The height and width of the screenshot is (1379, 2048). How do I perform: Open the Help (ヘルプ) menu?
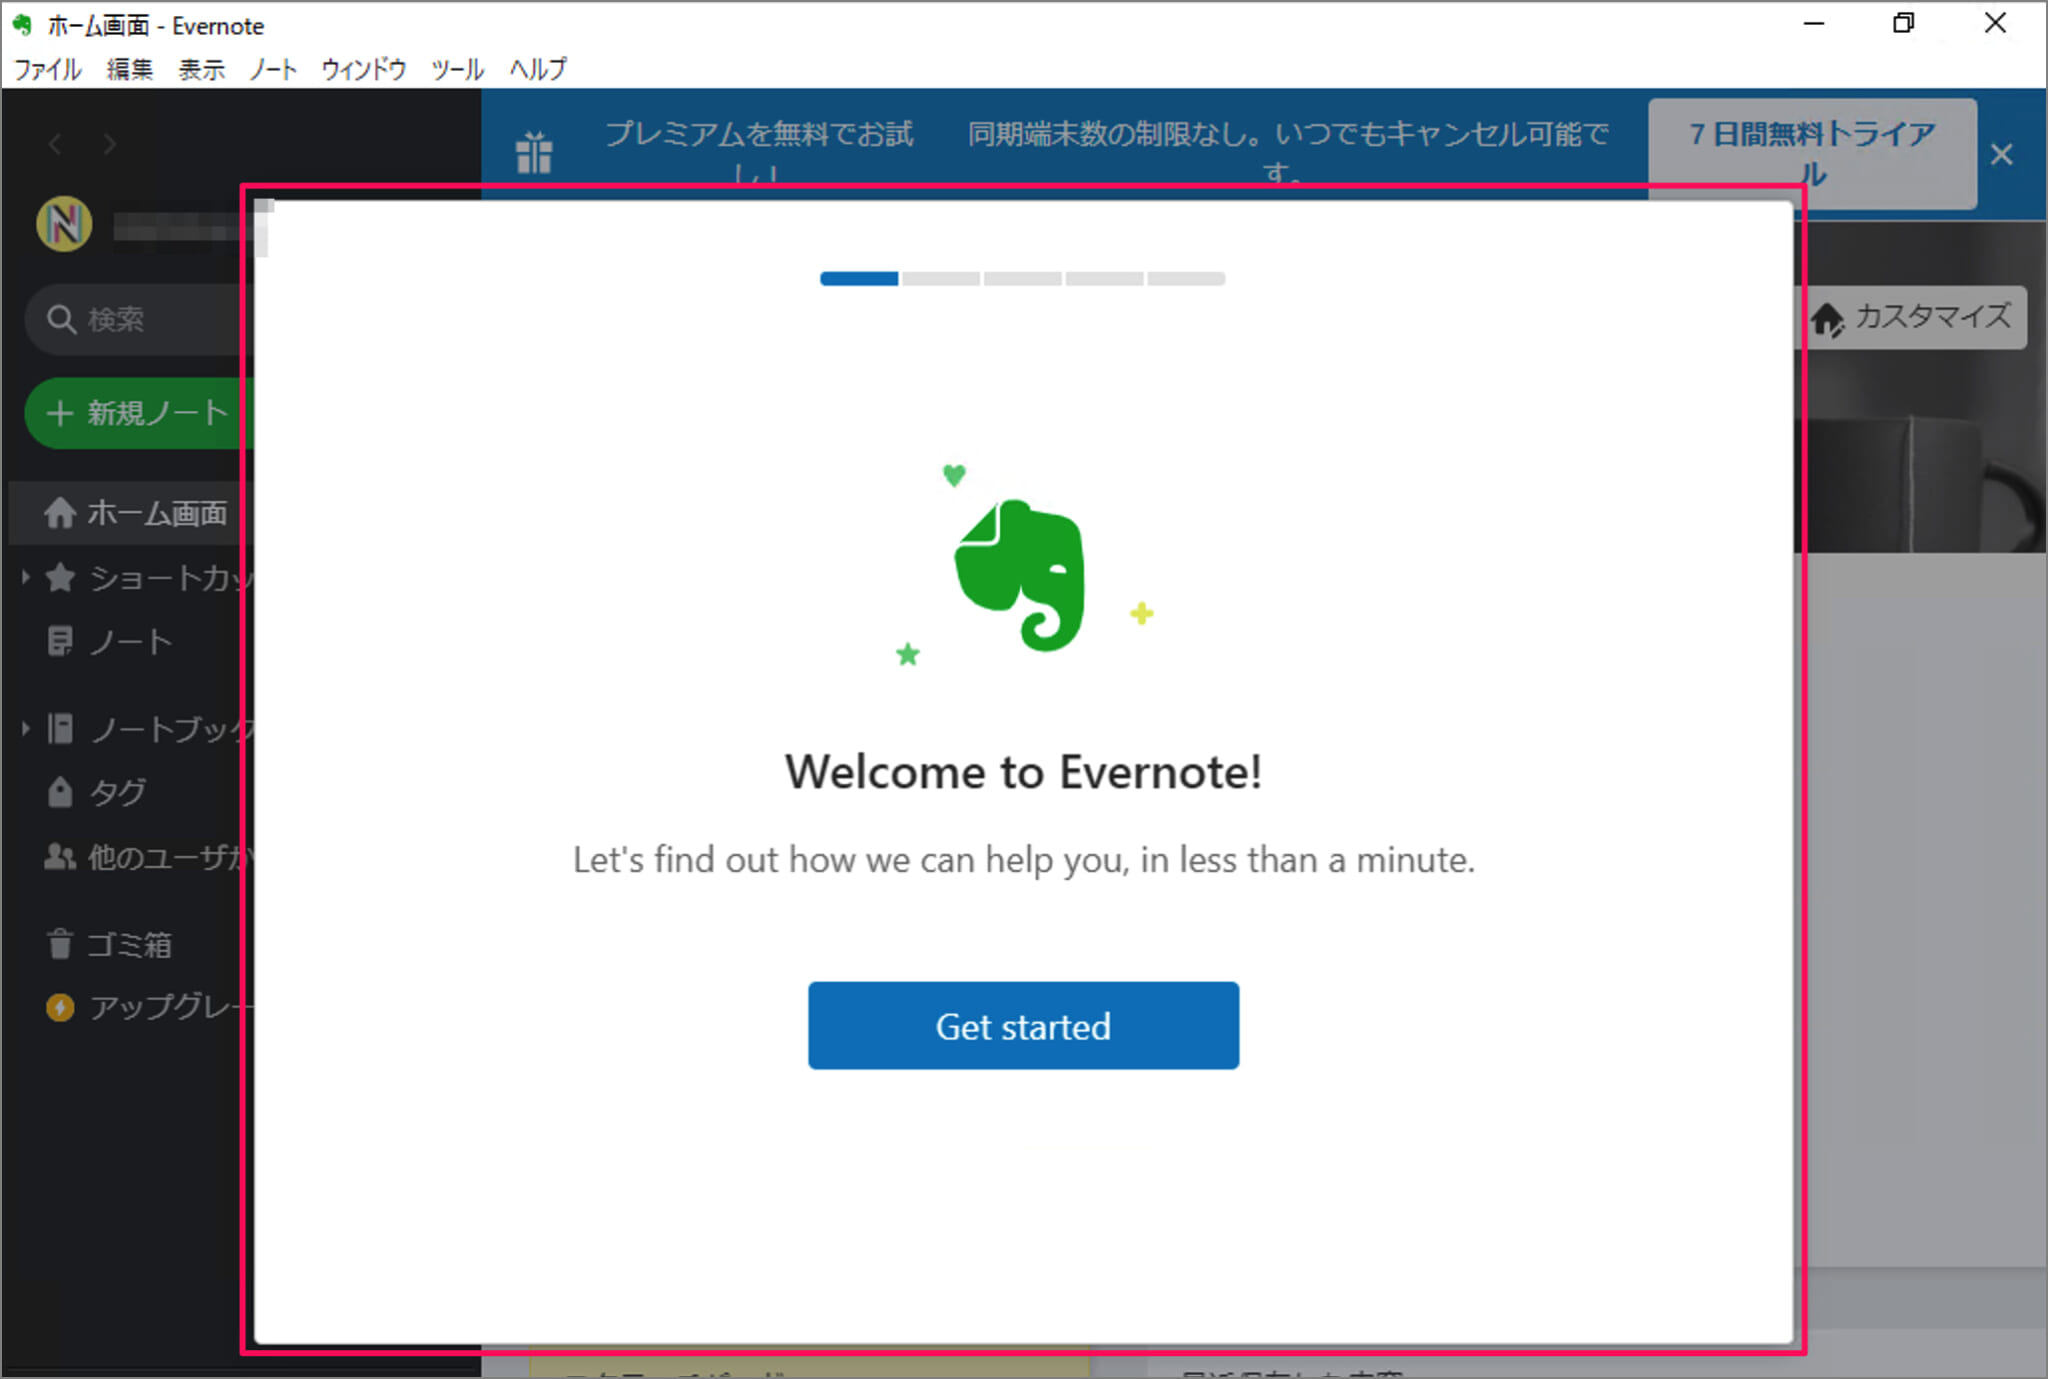coord(537,69)
